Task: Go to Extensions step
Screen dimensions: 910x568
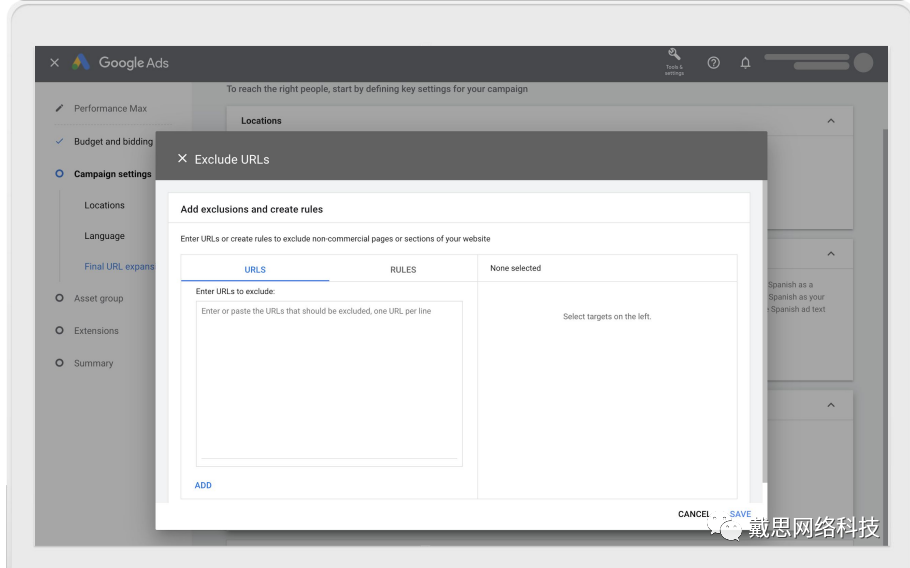Action: (96, 331)
